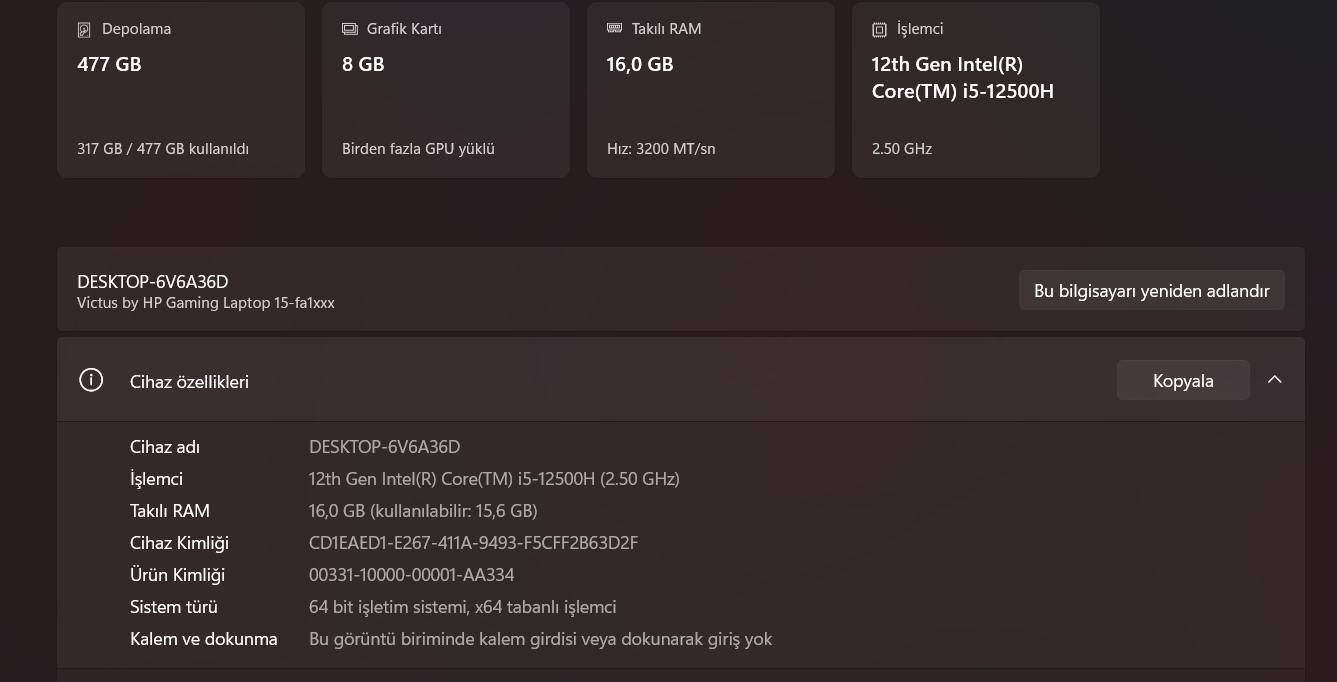This screenshot has width=1337, height=682.
Task: Select the i5-12500H processor tile
Action: point(976,90)
